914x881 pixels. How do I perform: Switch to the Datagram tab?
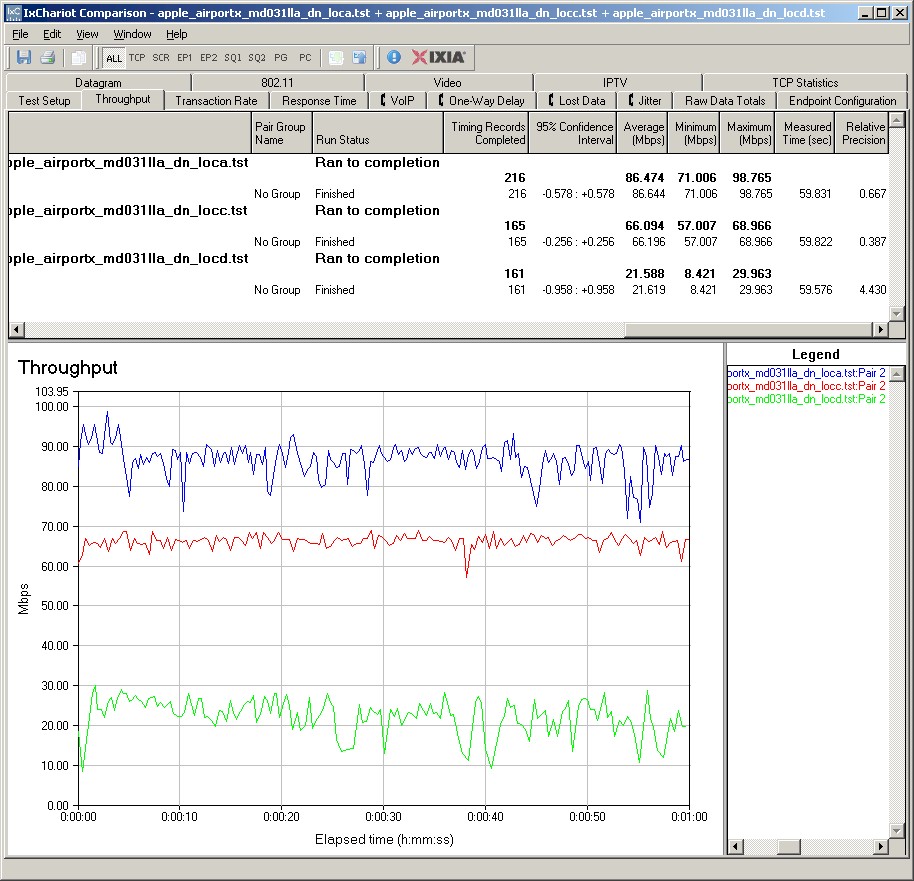(x=98, y=83)
